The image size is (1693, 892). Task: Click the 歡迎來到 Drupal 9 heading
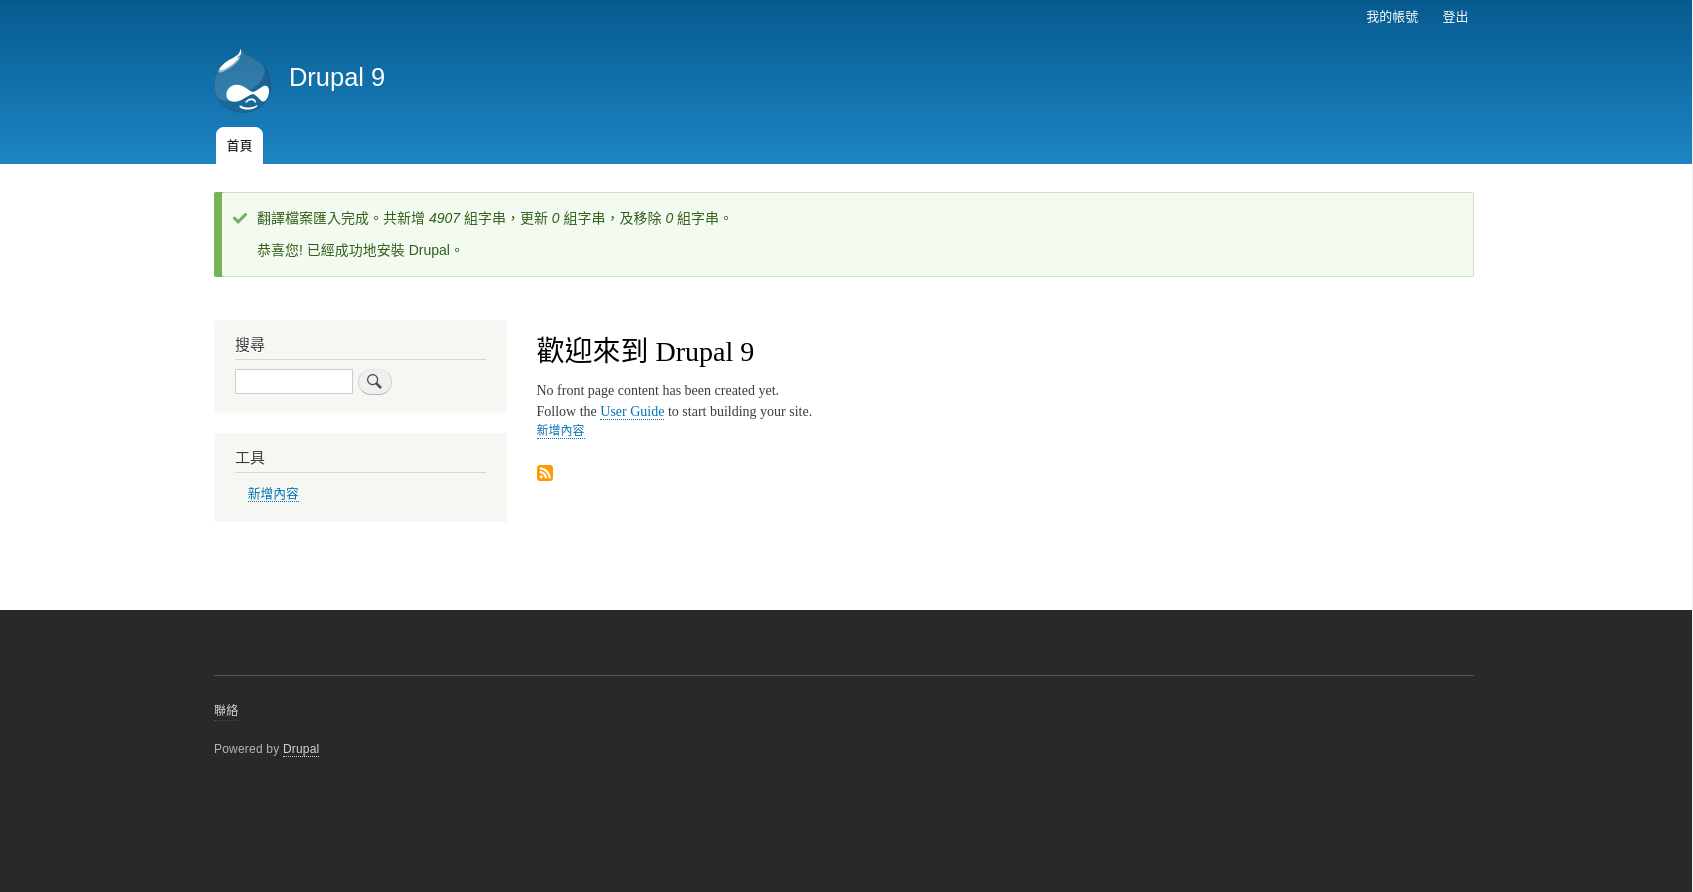[x=645, y=351]
